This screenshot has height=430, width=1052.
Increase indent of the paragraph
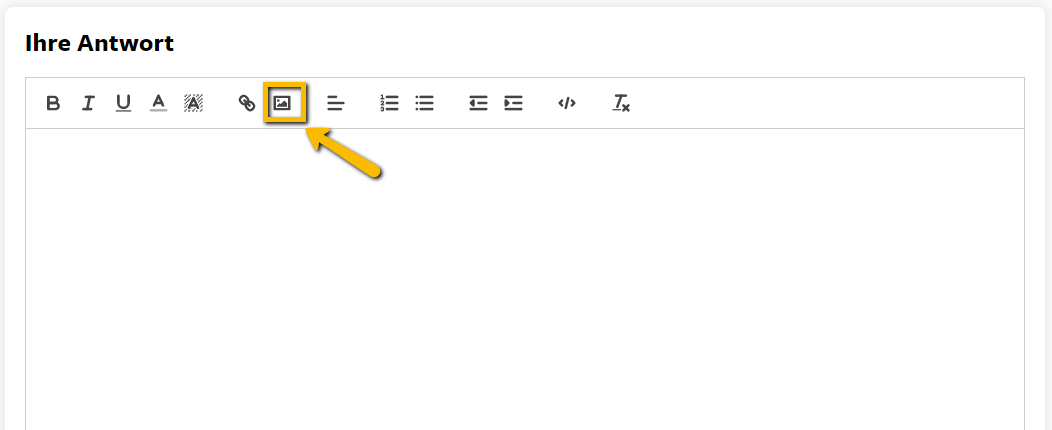(513, 103)
